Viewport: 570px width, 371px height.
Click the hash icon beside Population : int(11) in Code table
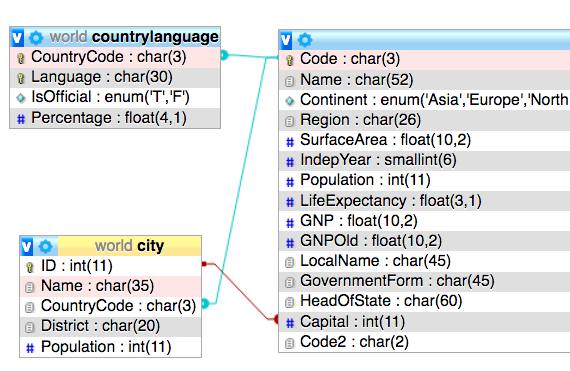tap(290, 182)
